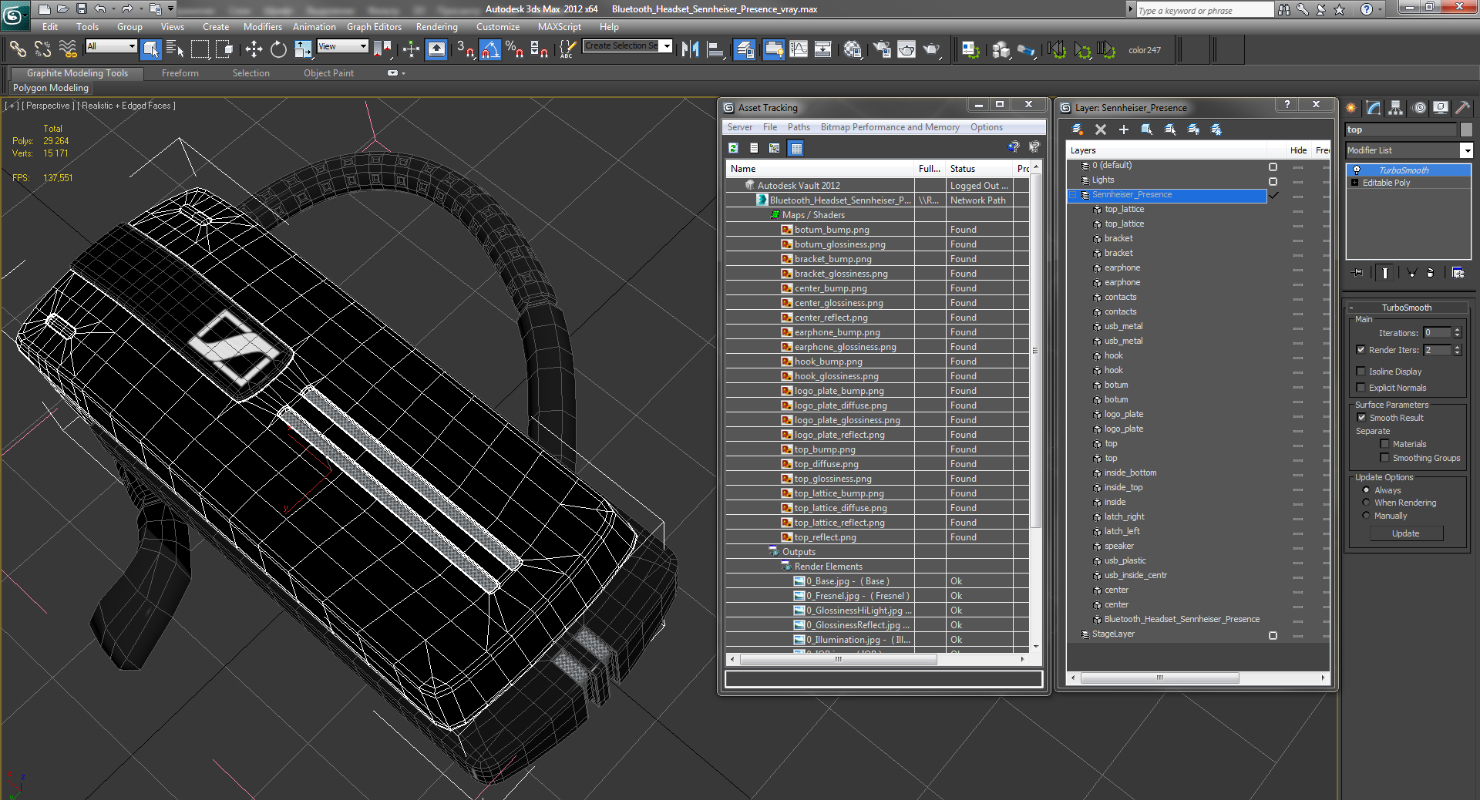Image resolution: width=1480 pixels, height=800 pixels.
Task: Enable the Isoline Display checkbox
Action: (x=1361, y=372)
